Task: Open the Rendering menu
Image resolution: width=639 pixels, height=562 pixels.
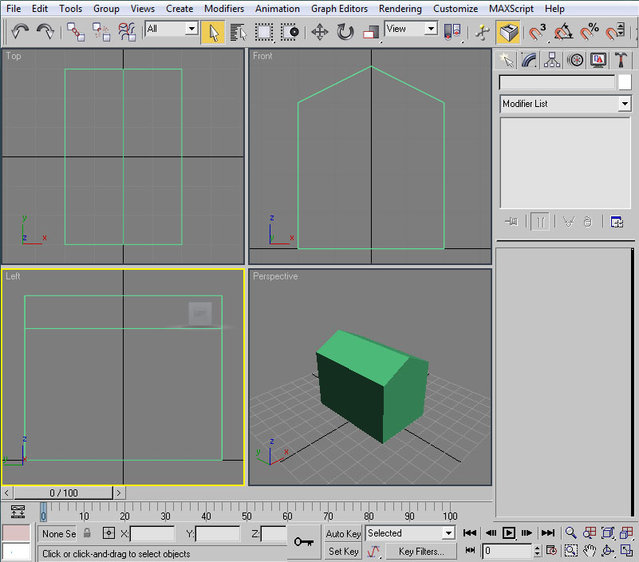Action: pos(400,8)
